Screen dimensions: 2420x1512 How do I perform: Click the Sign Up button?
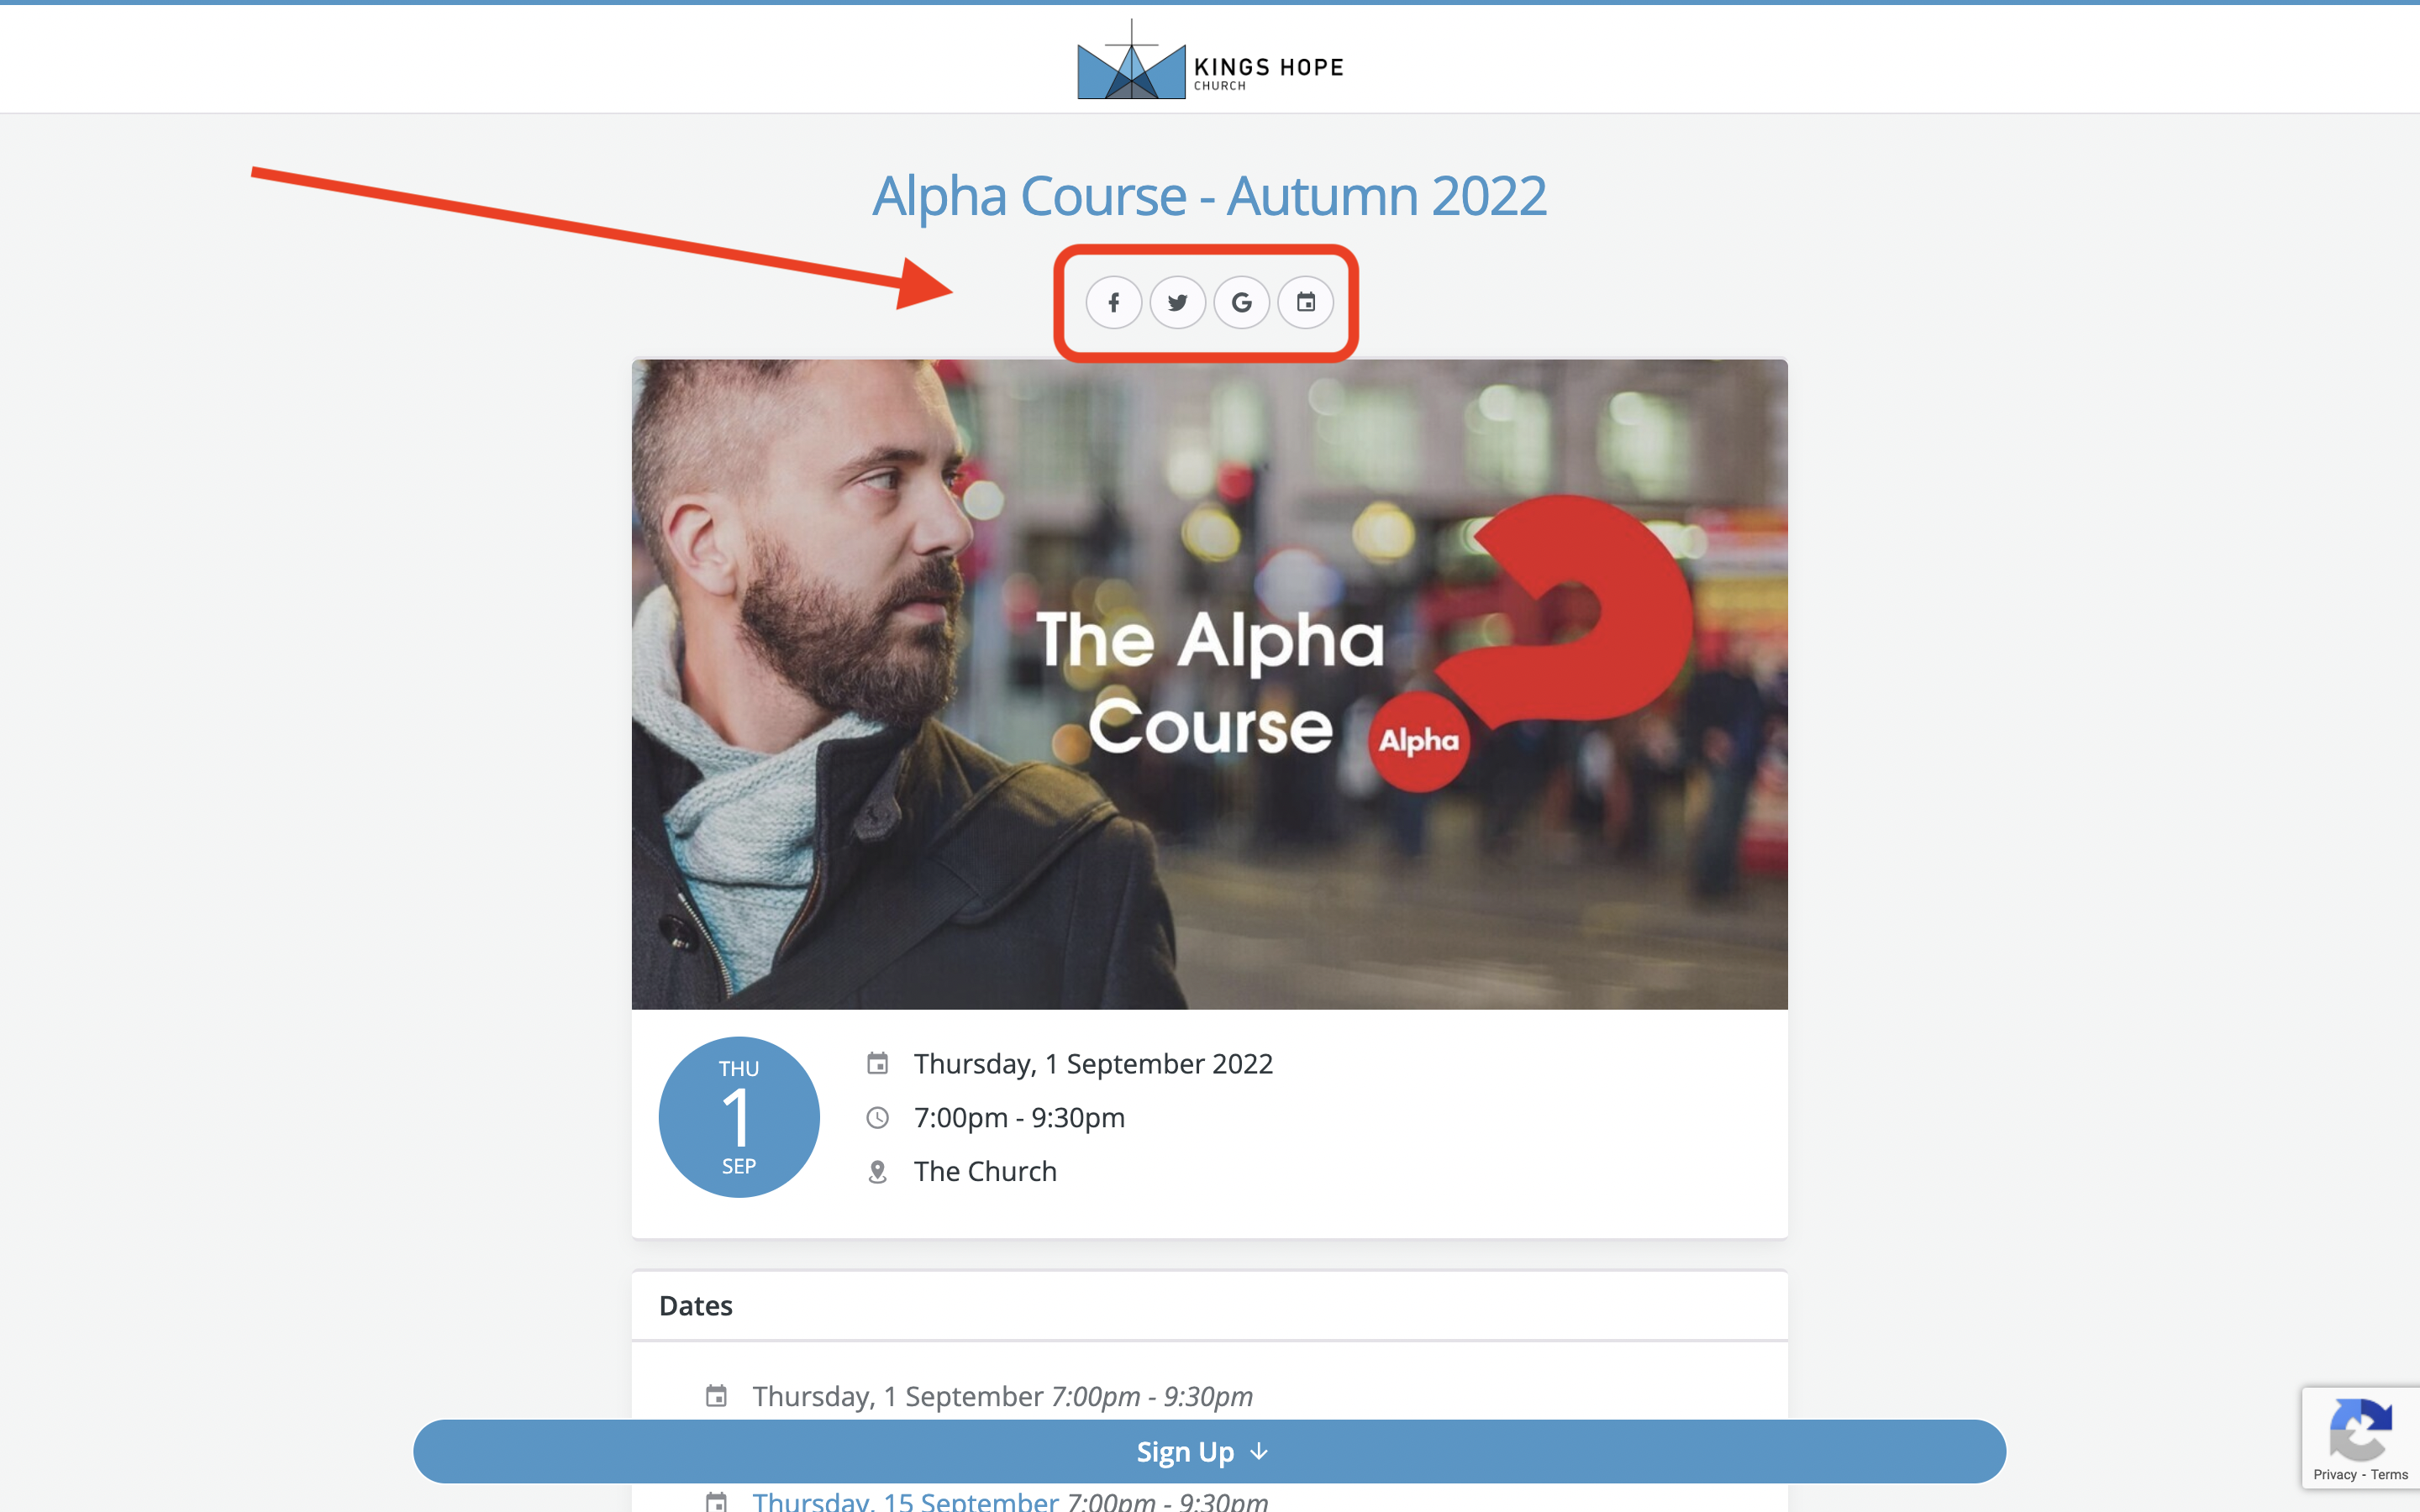1209,1451
